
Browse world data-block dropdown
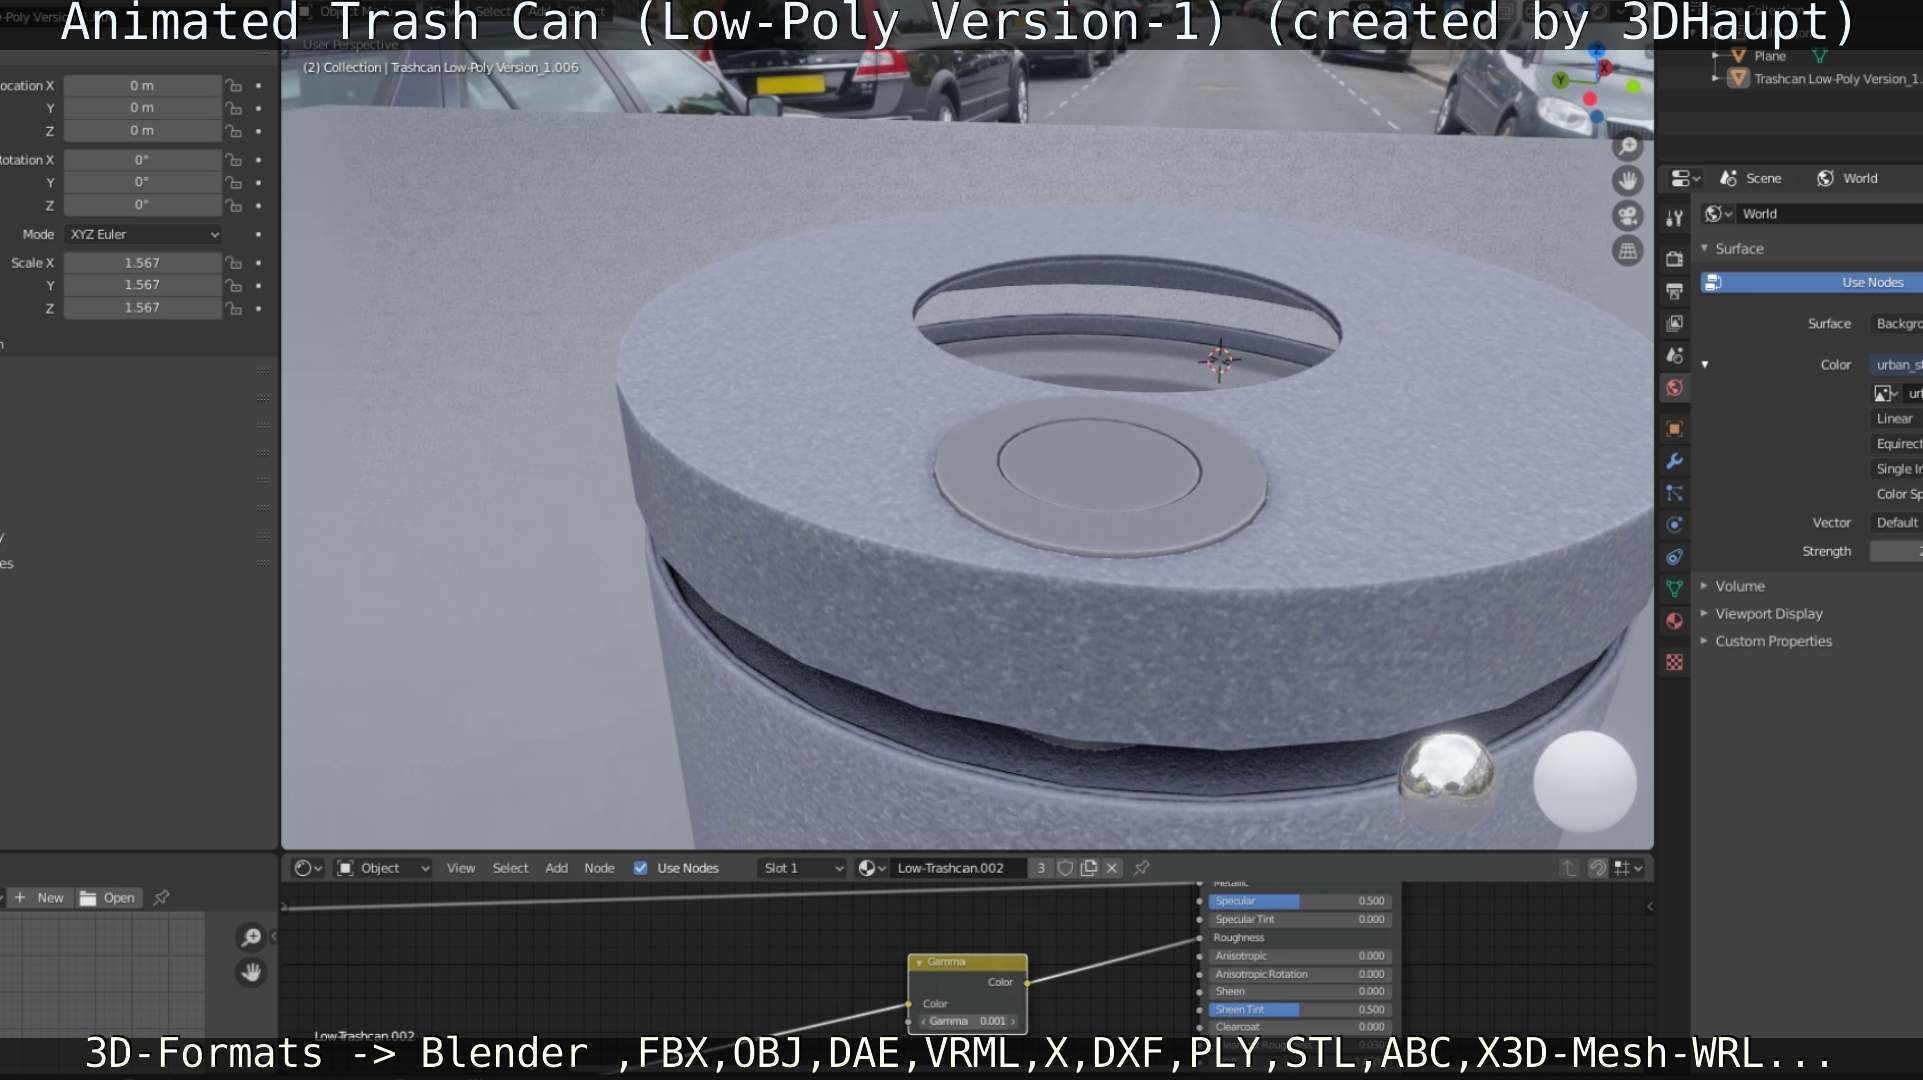1719,214
